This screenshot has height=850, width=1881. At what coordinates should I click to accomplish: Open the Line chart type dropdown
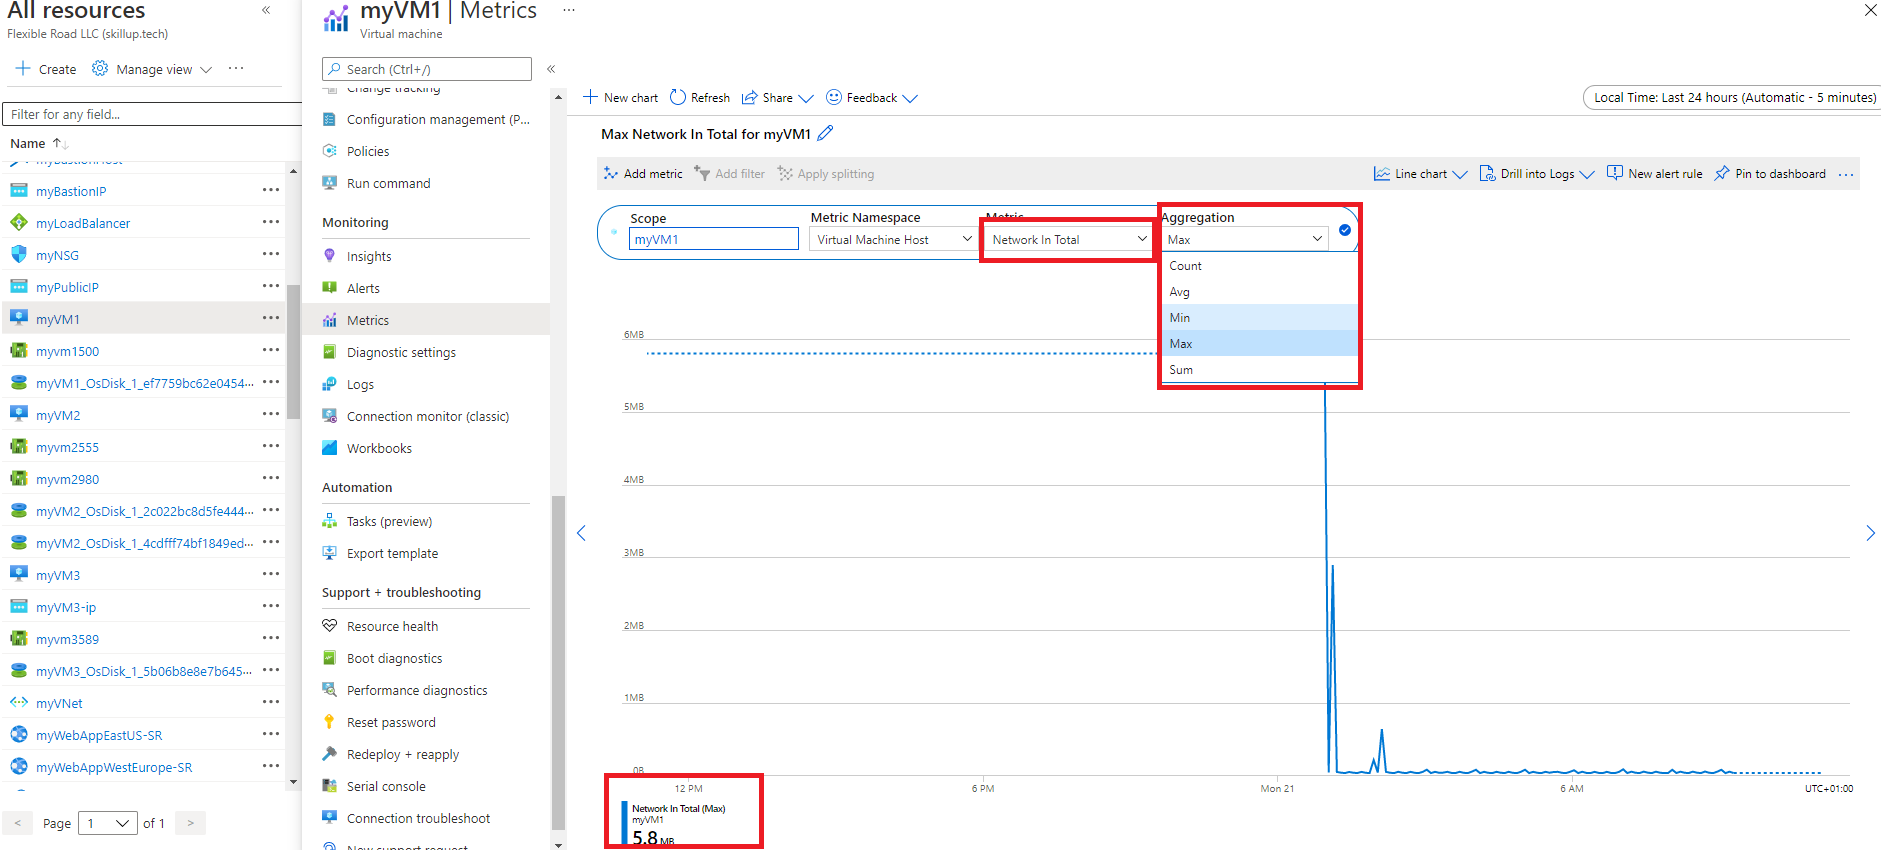[x=1421, y=174]
